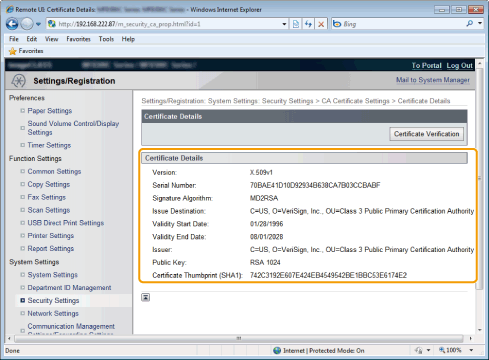Open the Tools menu
The width and height of the screenshot is (489, 360).
tap(106, 39)
